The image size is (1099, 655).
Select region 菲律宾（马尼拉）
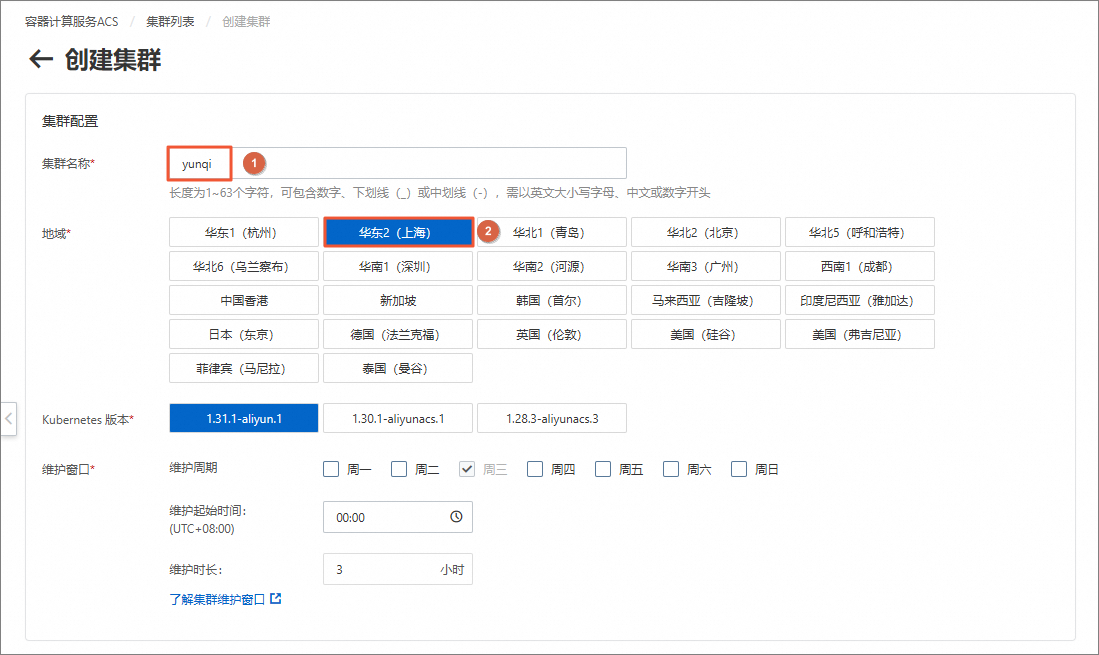[244, 368]
